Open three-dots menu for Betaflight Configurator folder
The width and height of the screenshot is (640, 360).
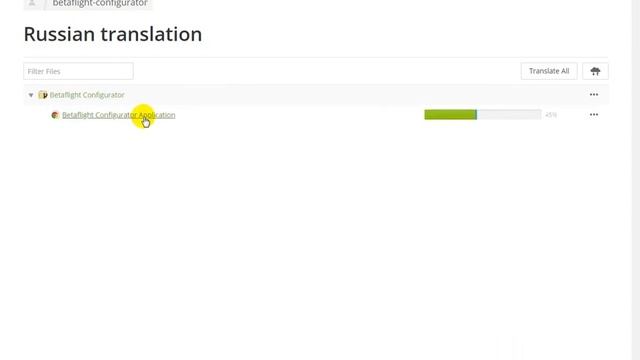(594, 95)
